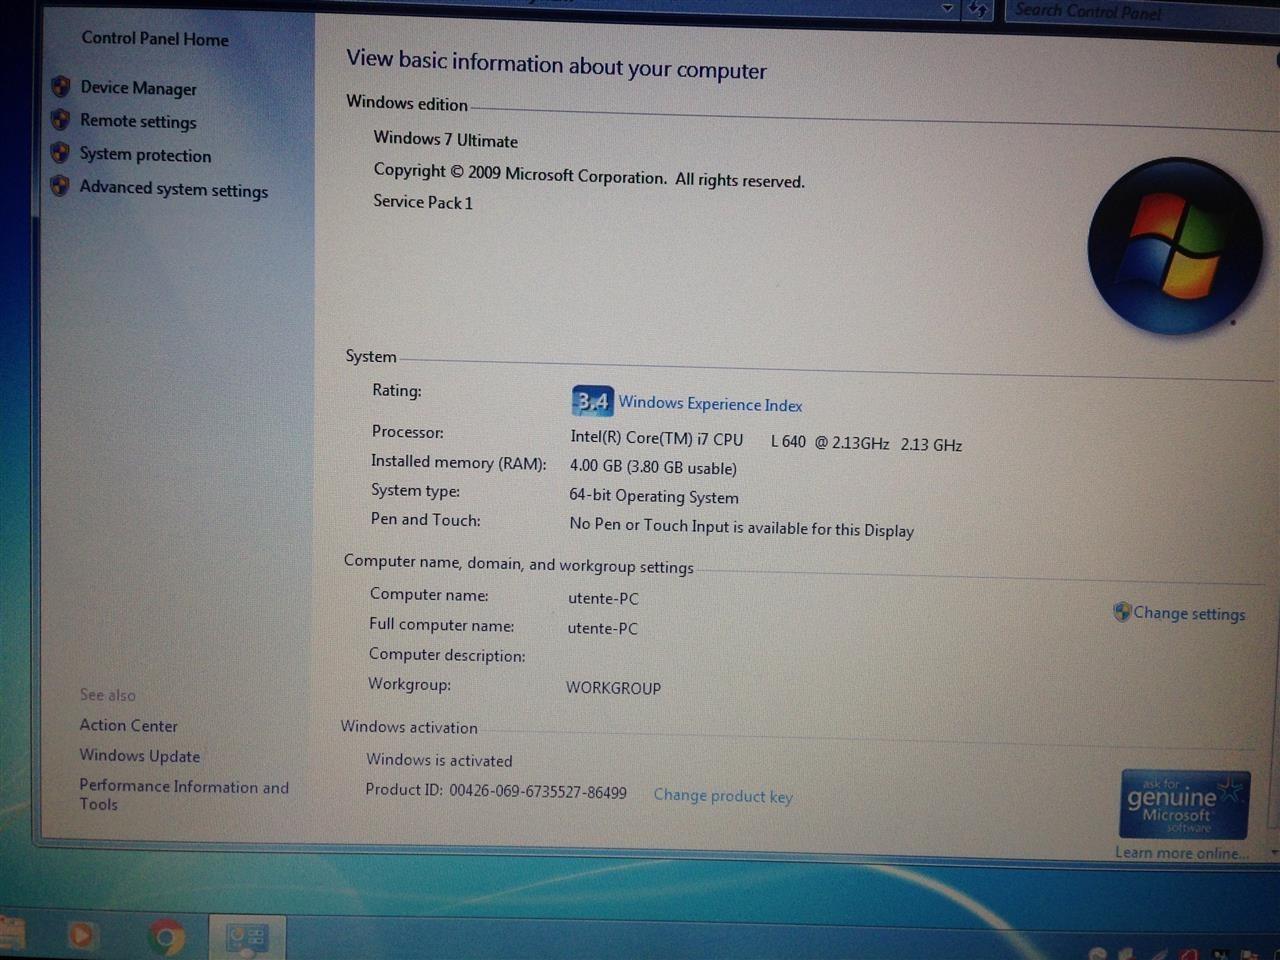Click the shield icon beside Advanced system settings

[x=60, y=186]
